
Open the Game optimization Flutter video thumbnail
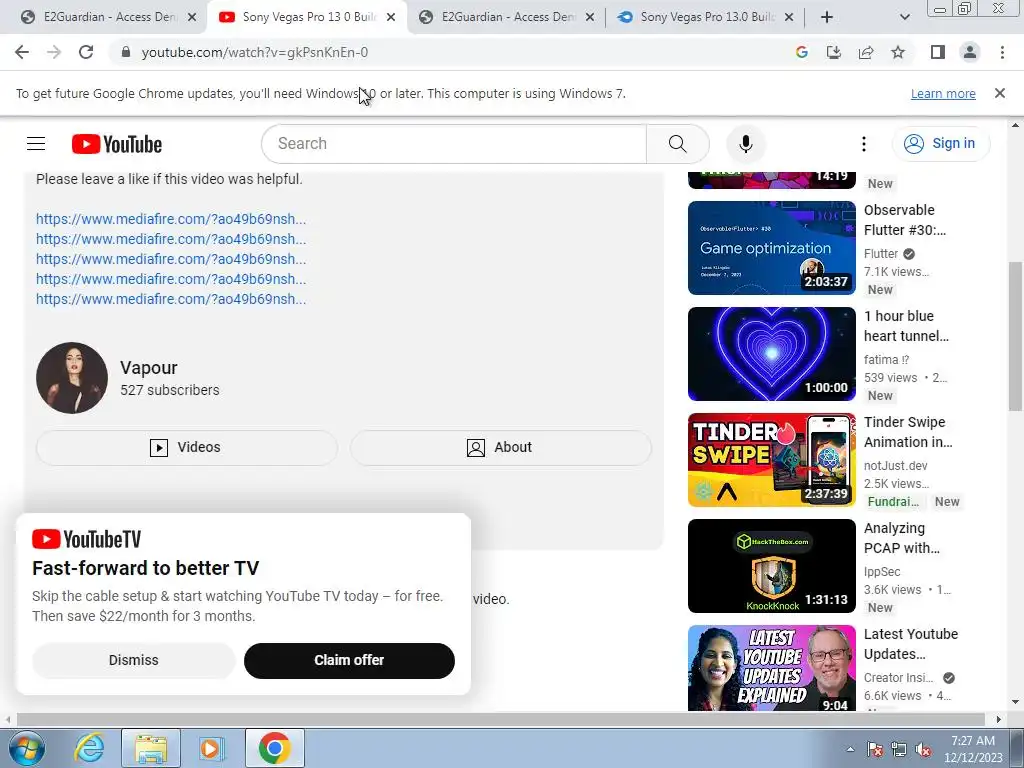click(771, 248)
